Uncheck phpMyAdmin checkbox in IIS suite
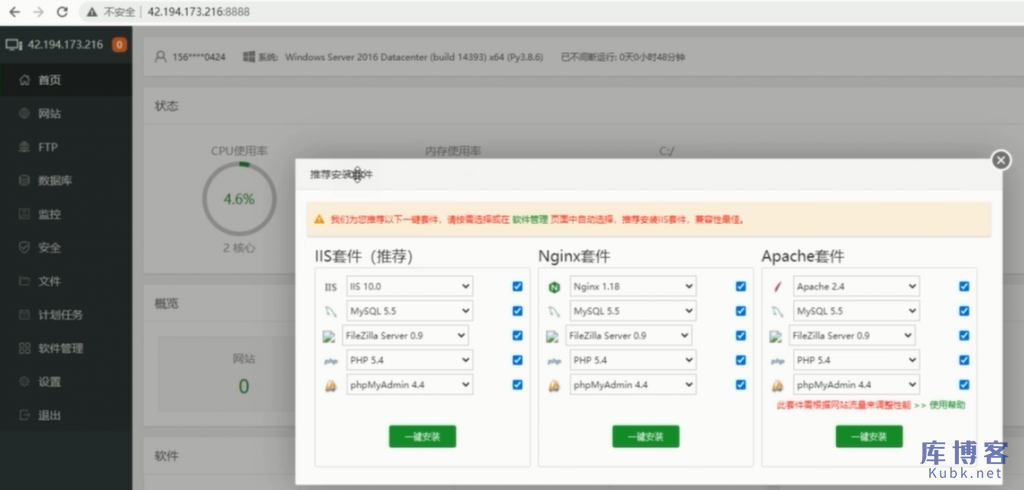 coord(517,385)
